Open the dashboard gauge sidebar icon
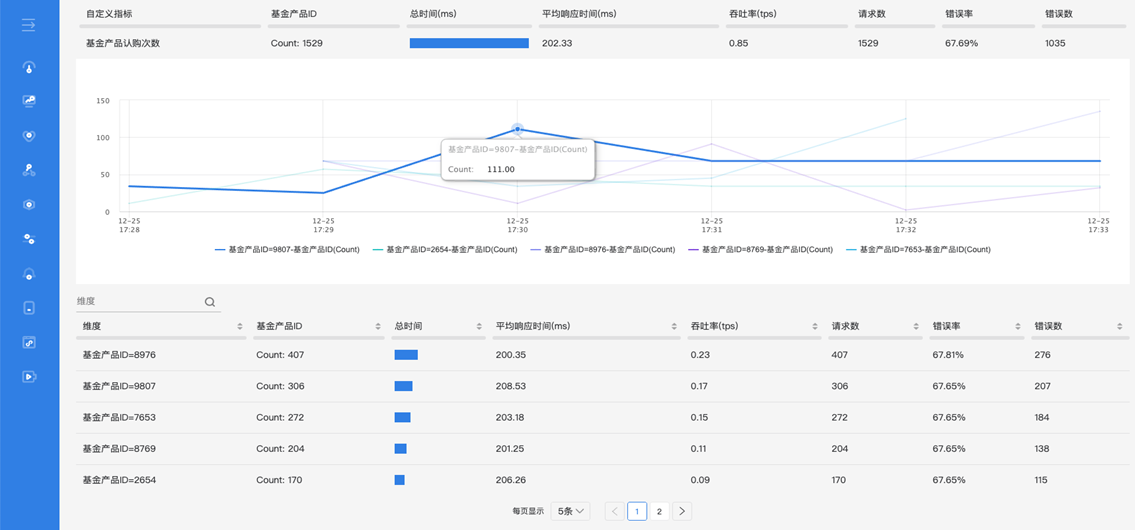 click(x=29, y=68)
